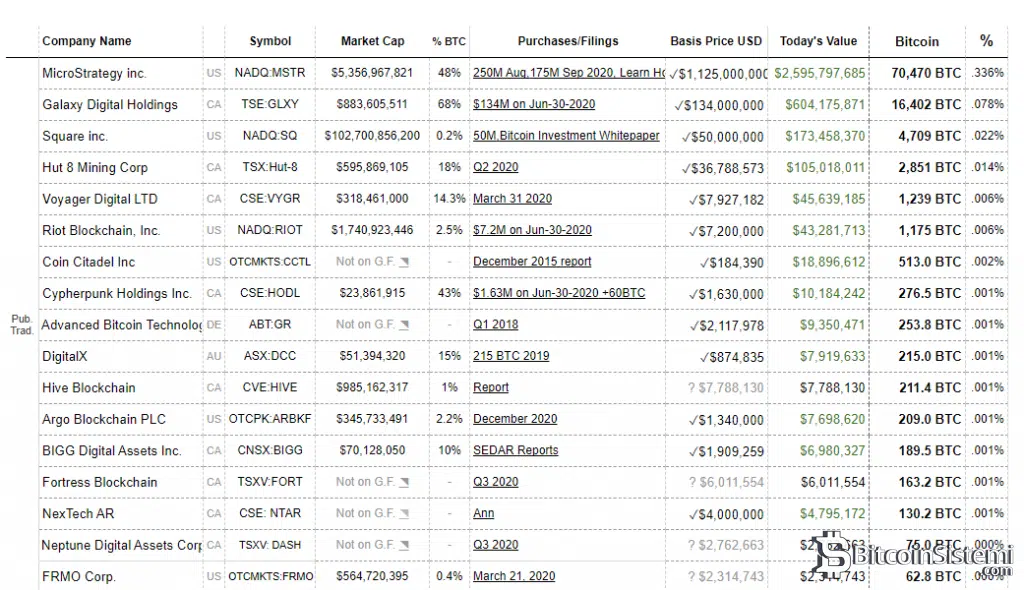Viewport: 1024px width, 590px height.
Task: Click the arrow icon in Neptune Digital Assets' Market Cap
Action: [x=404, y=545]
